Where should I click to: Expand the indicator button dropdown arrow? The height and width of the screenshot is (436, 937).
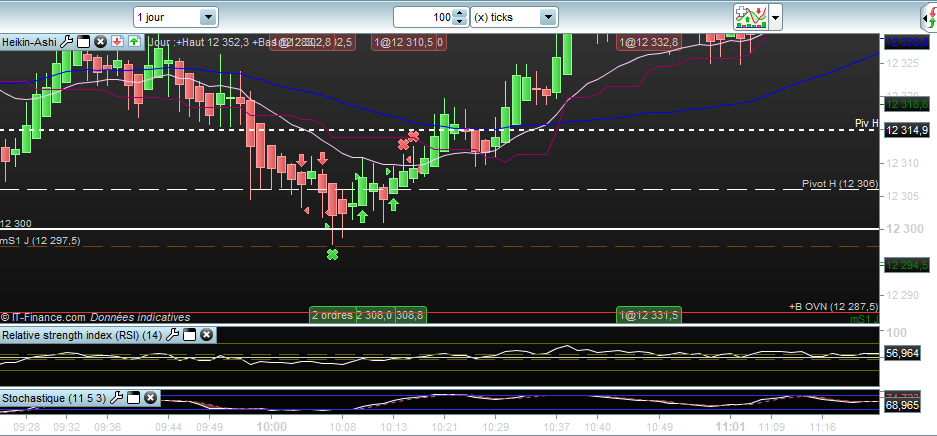pos(776,17)
